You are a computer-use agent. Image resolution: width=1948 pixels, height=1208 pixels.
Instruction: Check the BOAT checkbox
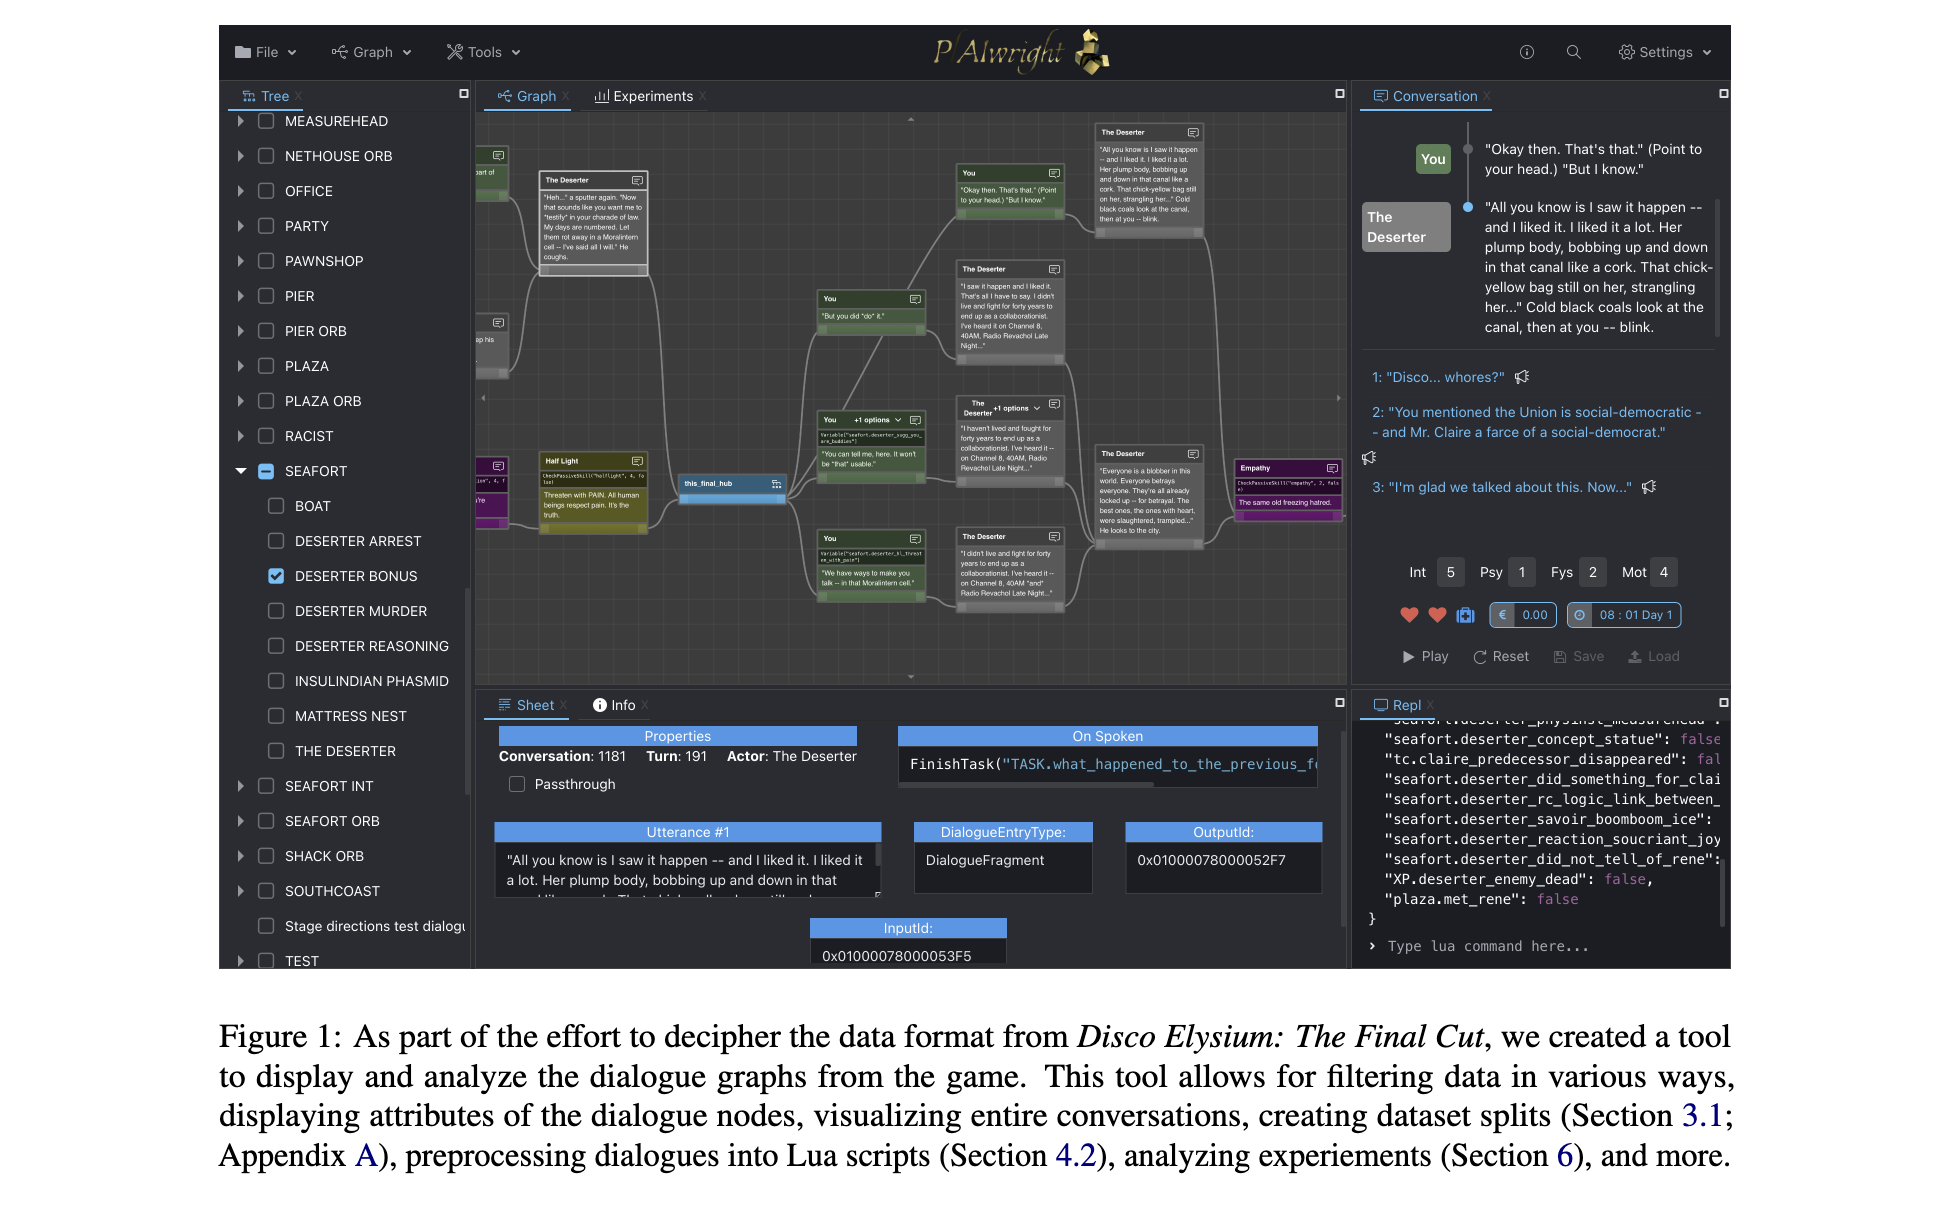click(x=276, y=506)
